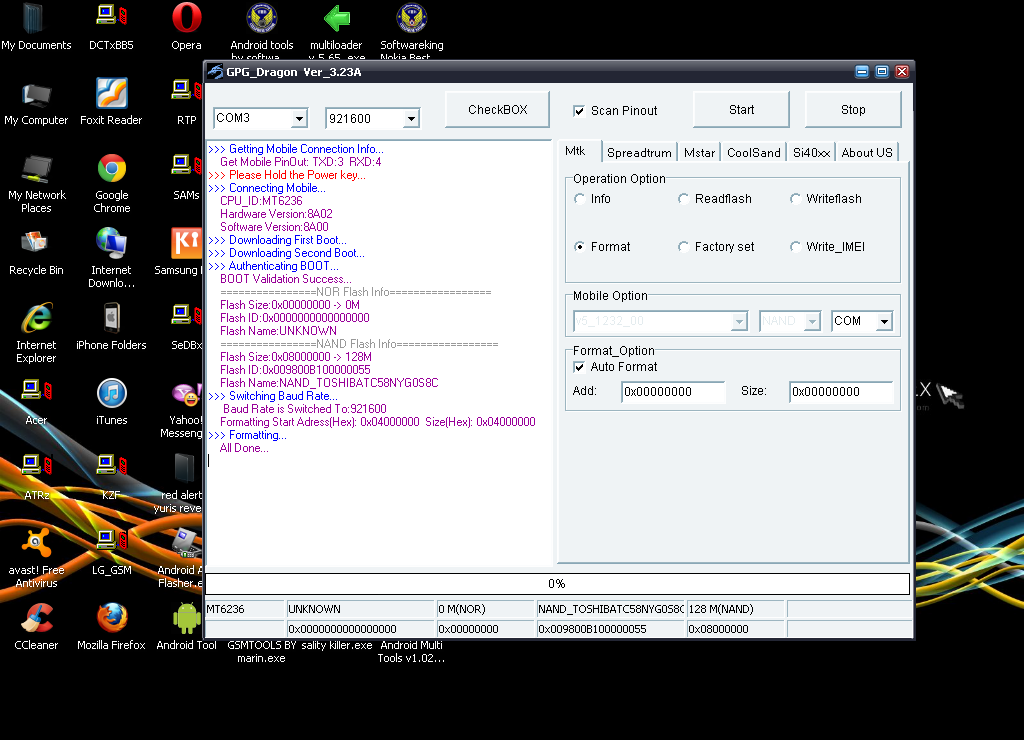Image resolution: width=1024 pixels, height=740 pixels.
Task: Expand the COM3 port dropdown
Action: click(x=298, y=119)
